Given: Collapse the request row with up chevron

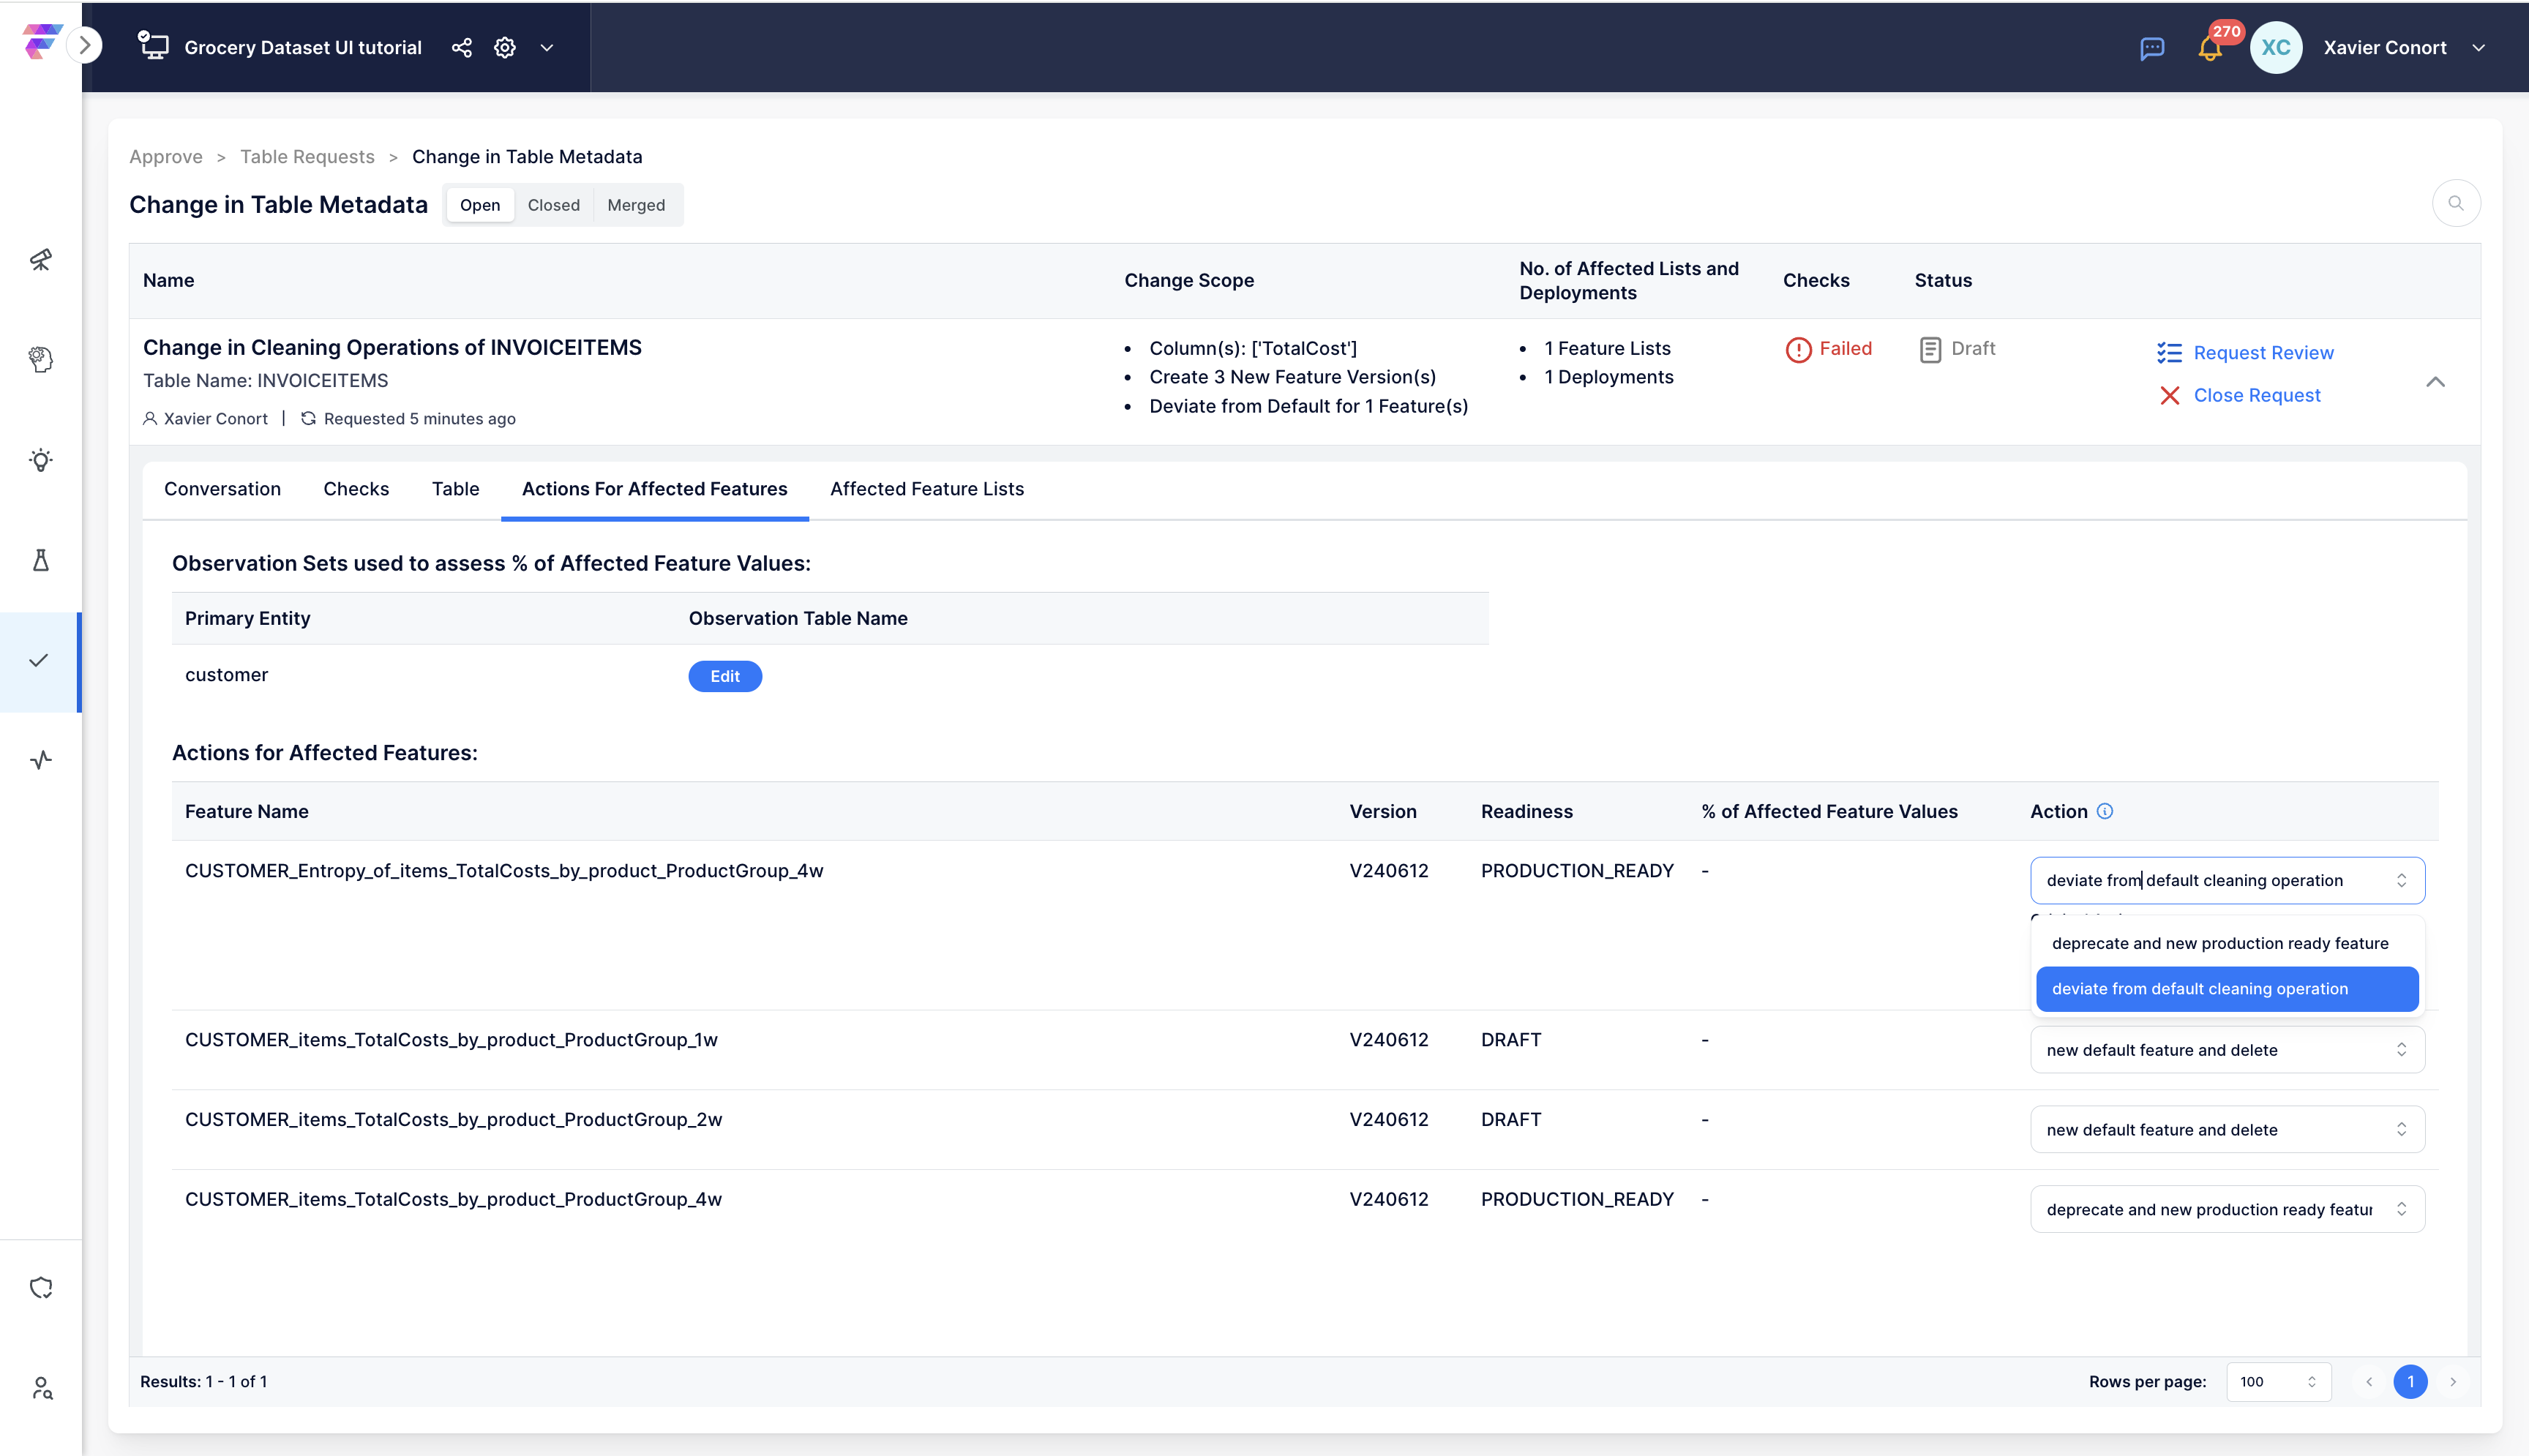Looking at the screenshot, I should pyautogui.click(x=2435, y=382).
